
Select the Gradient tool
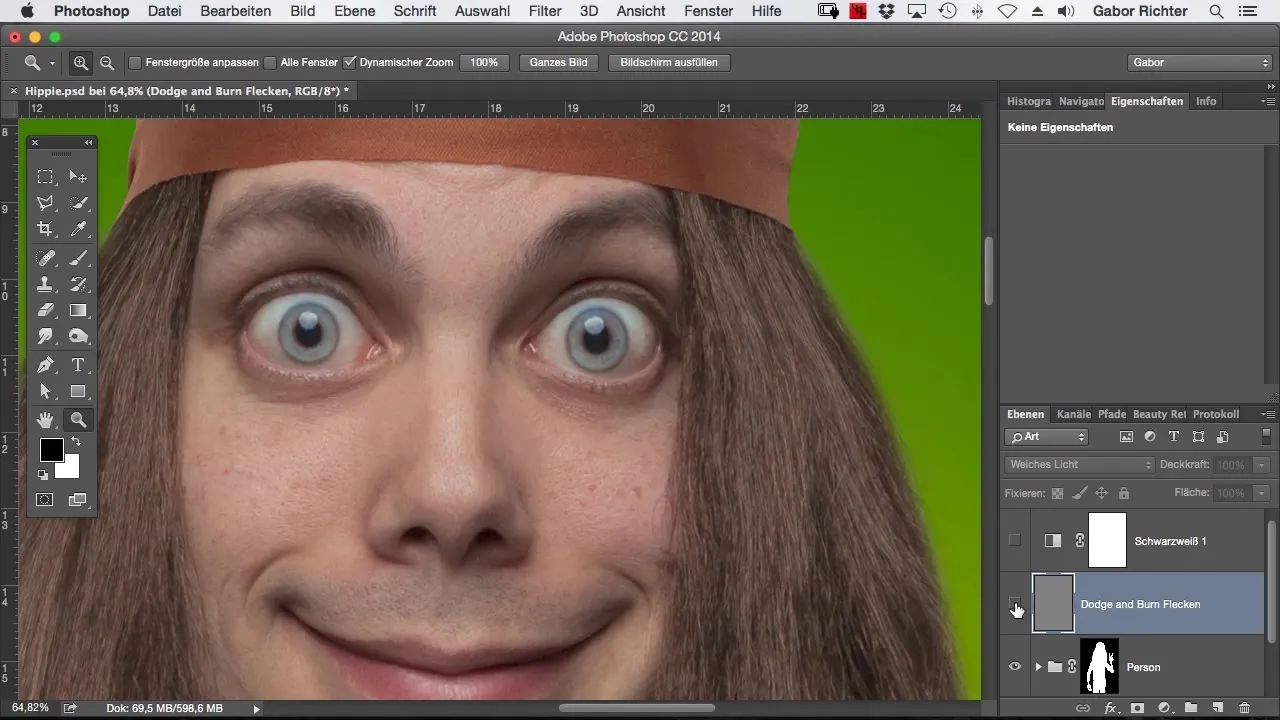tap(78, 311)
